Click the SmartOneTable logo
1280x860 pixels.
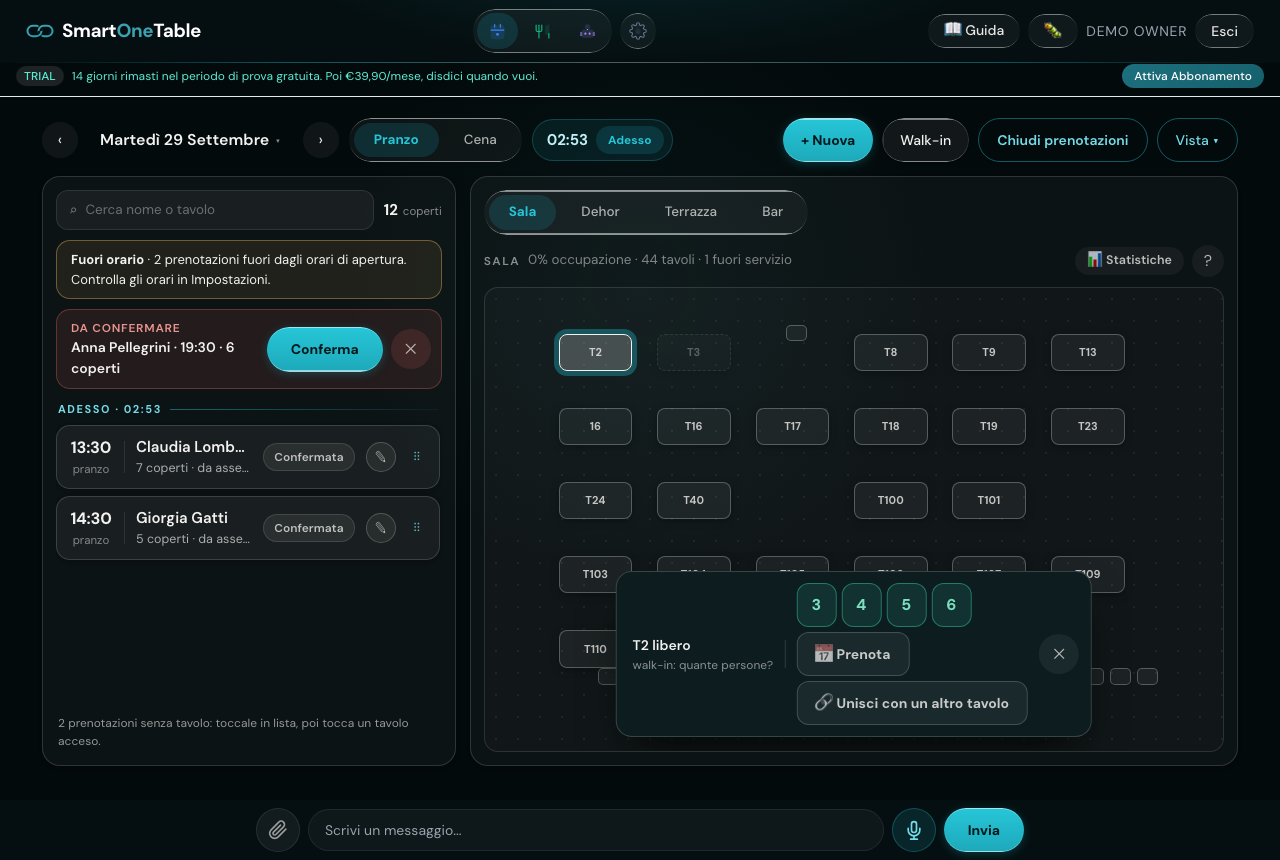click(x=114, y=31)
